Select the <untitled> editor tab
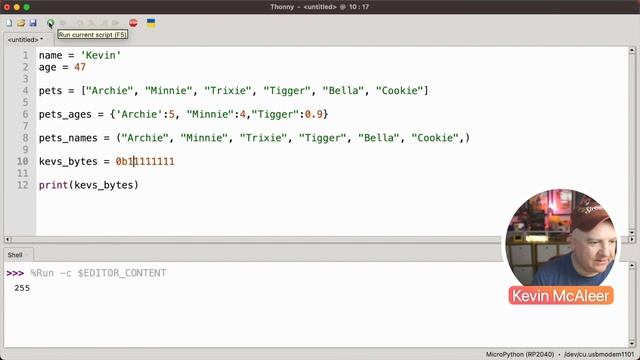This screenshot has width=640, height=360. (25, 40)
